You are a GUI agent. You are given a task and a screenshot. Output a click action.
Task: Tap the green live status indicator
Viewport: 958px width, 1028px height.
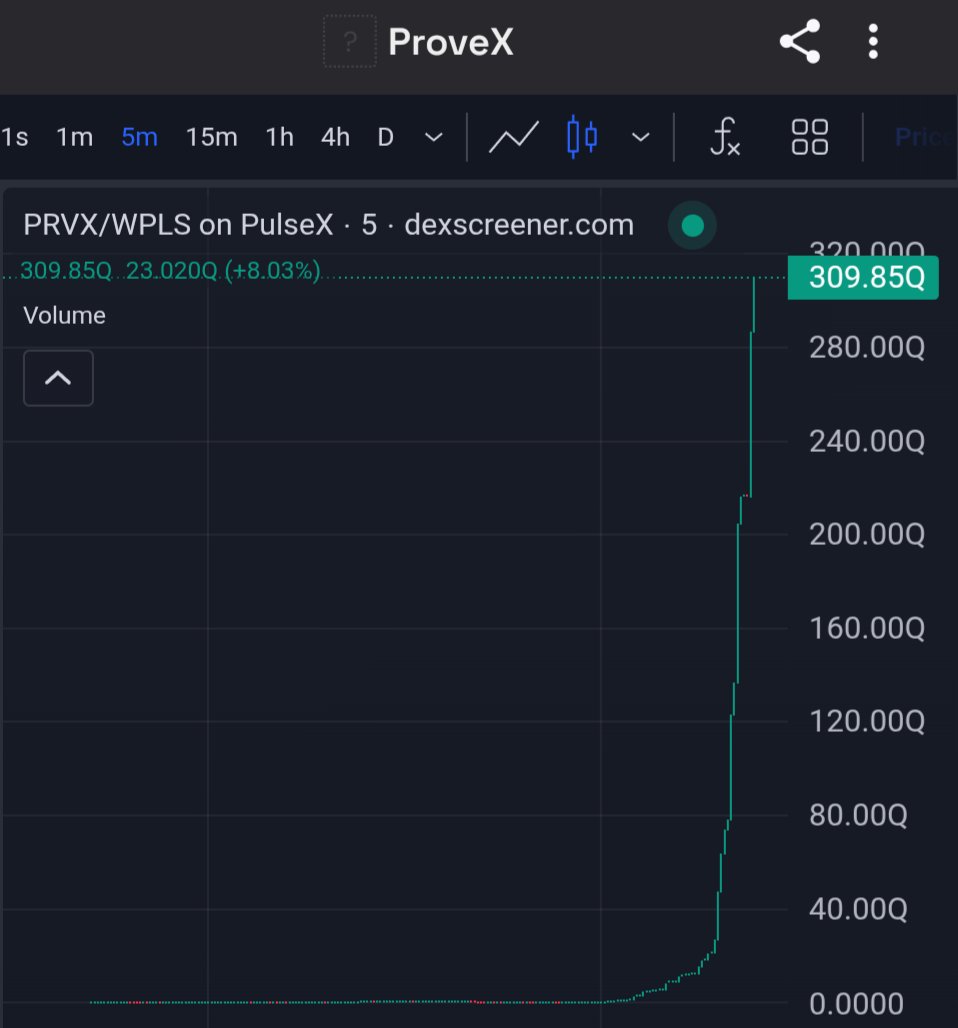[x=692, y=226]
